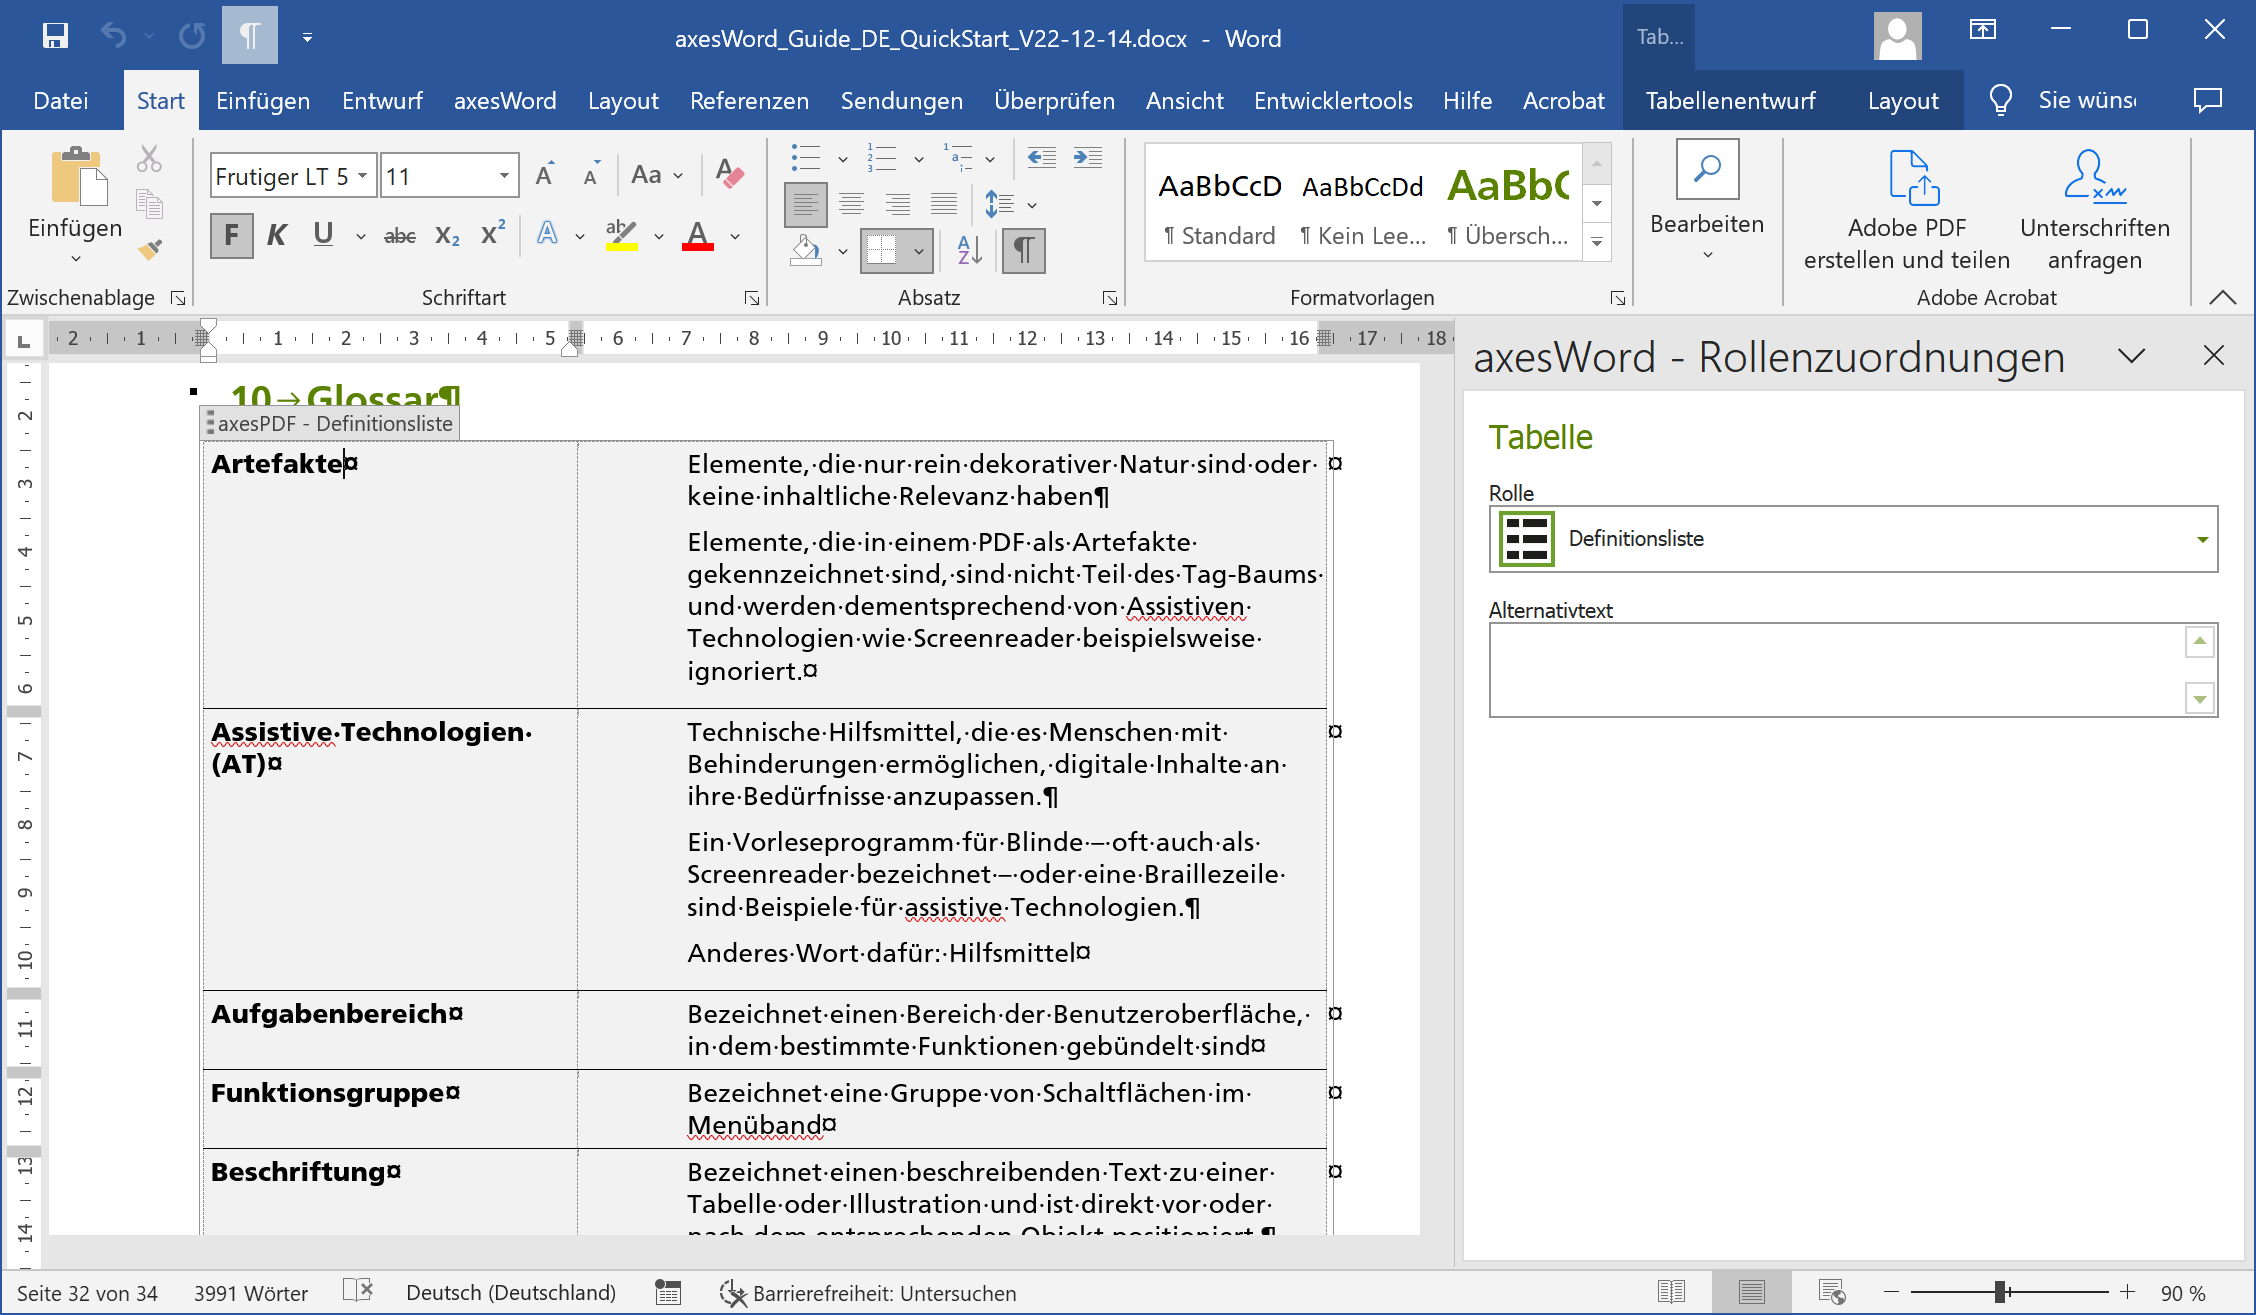This screenshot has height=1315, width=2256.
Task: Click the shading paint bucket icon
Action: click(x=806, y=250)
